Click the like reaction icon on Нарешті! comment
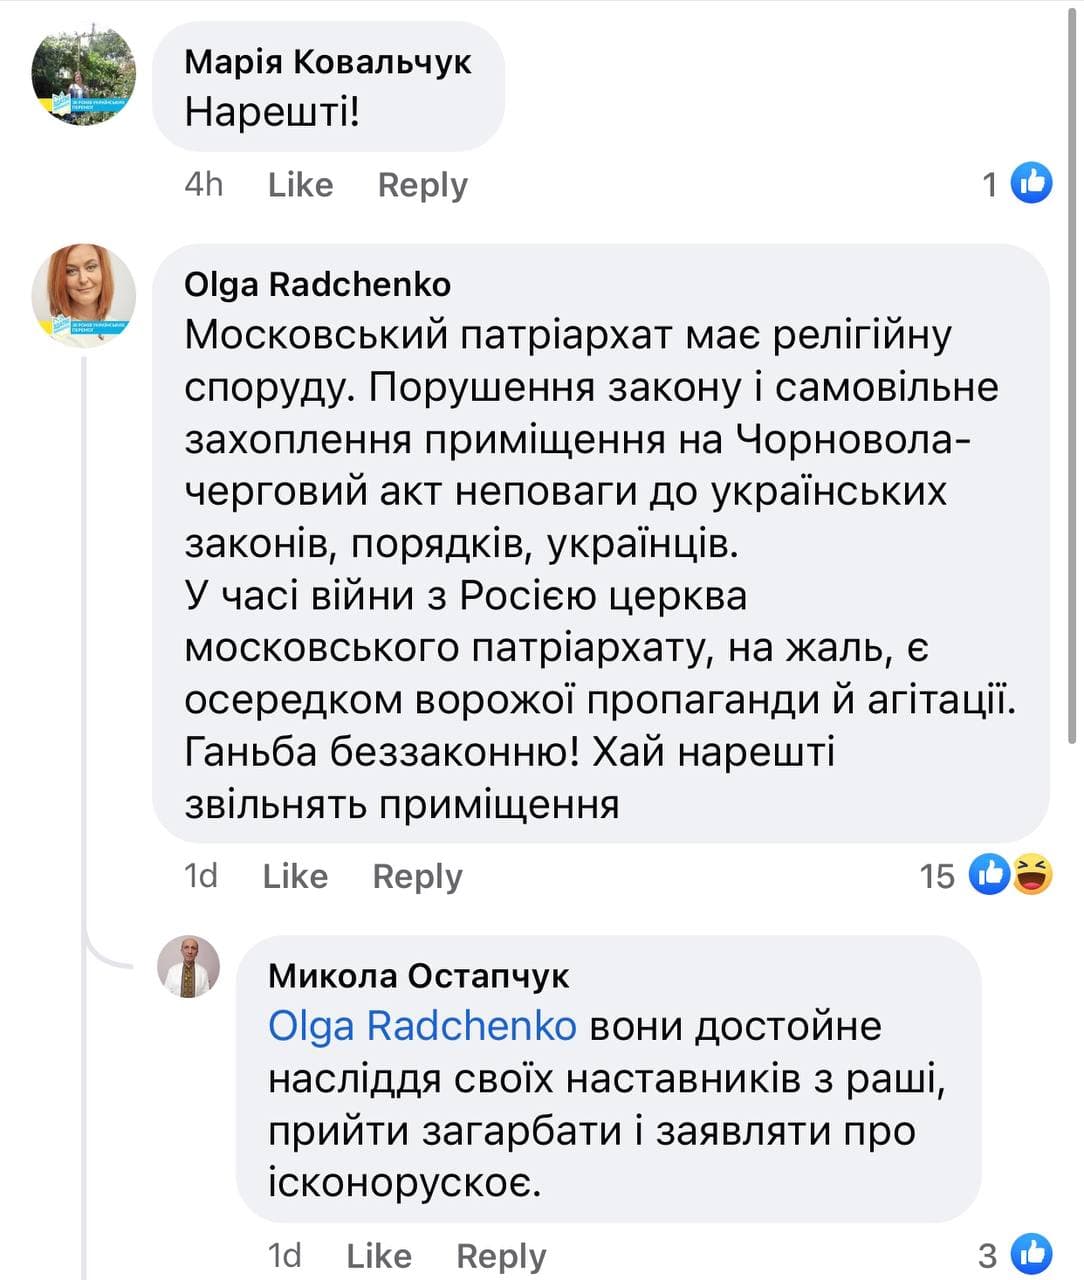Screen dimensions: 1084x1280 (1031, 183)
